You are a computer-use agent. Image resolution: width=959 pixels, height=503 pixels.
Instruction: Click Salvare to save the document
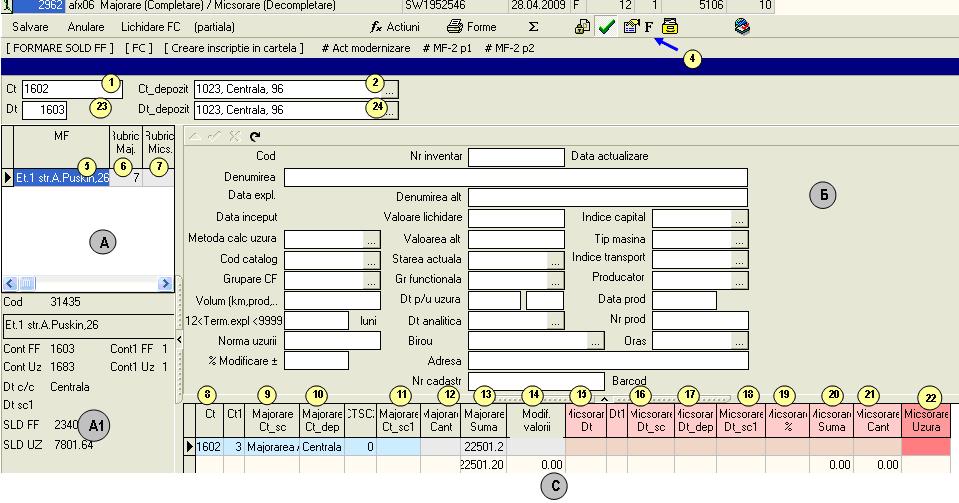[30, 27]
